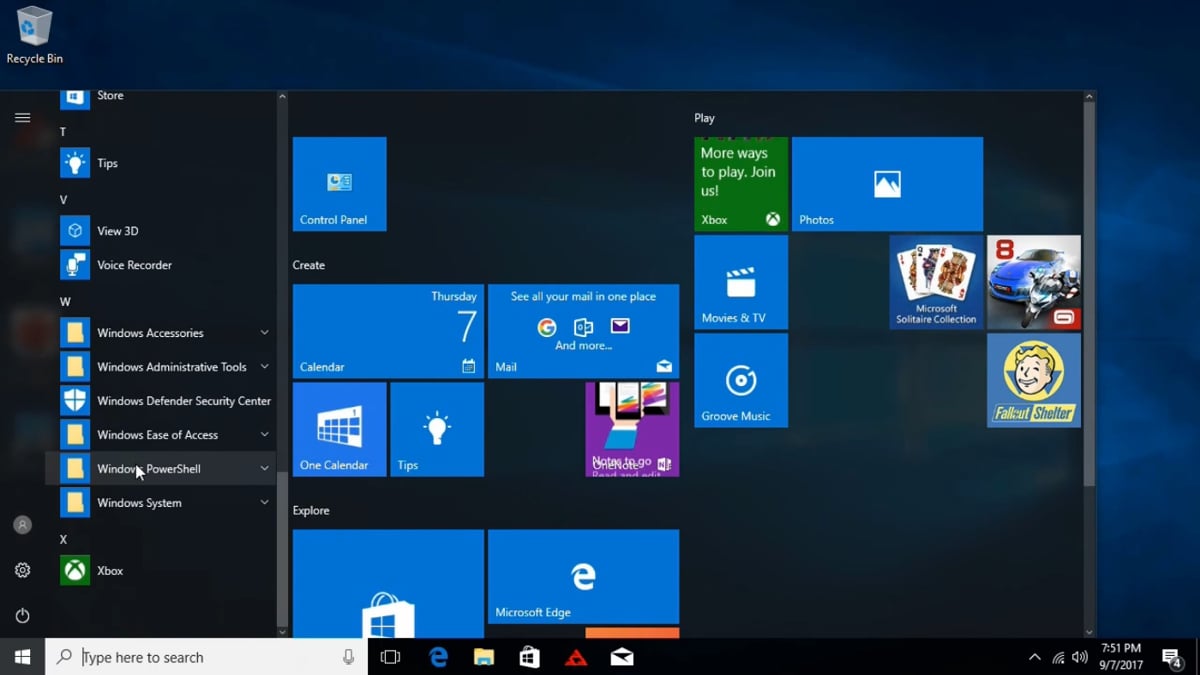
Task: Open the hamburger menu in Start
Action: click(x=22, y=117)
